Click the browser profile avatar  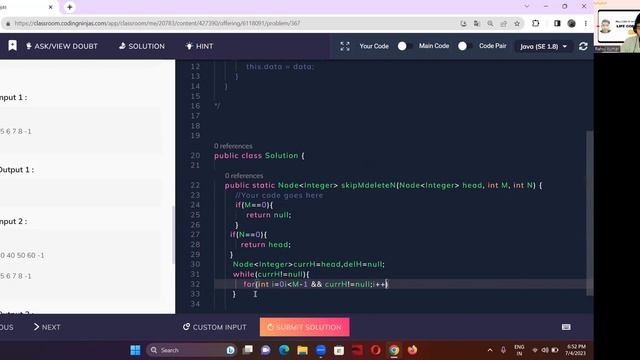(571, 23)
